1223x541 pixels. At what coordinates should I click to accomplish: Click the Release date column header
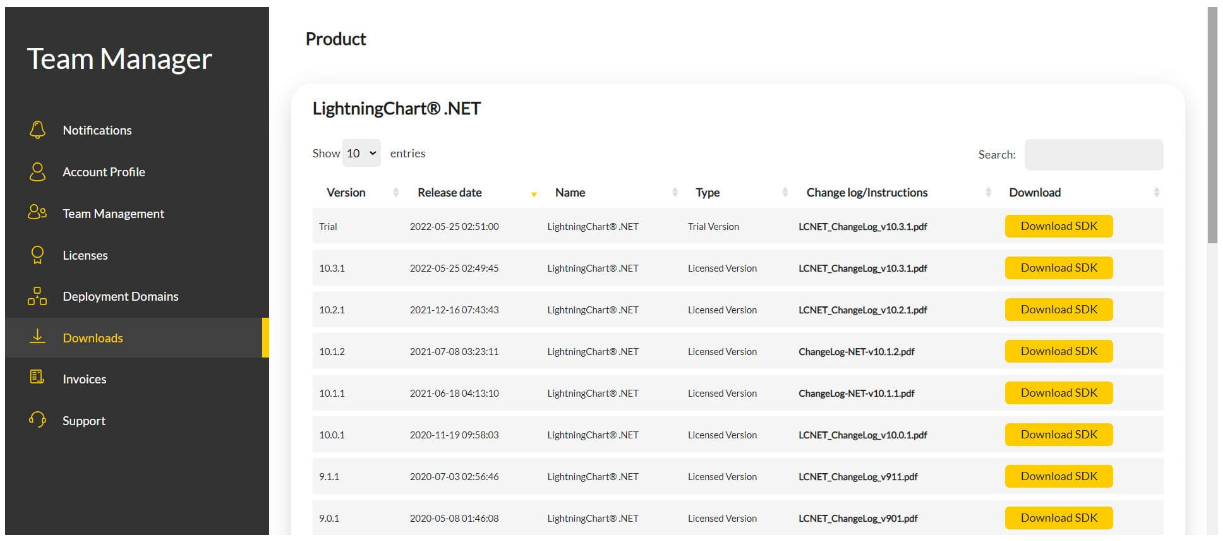[x=449, y=193]
